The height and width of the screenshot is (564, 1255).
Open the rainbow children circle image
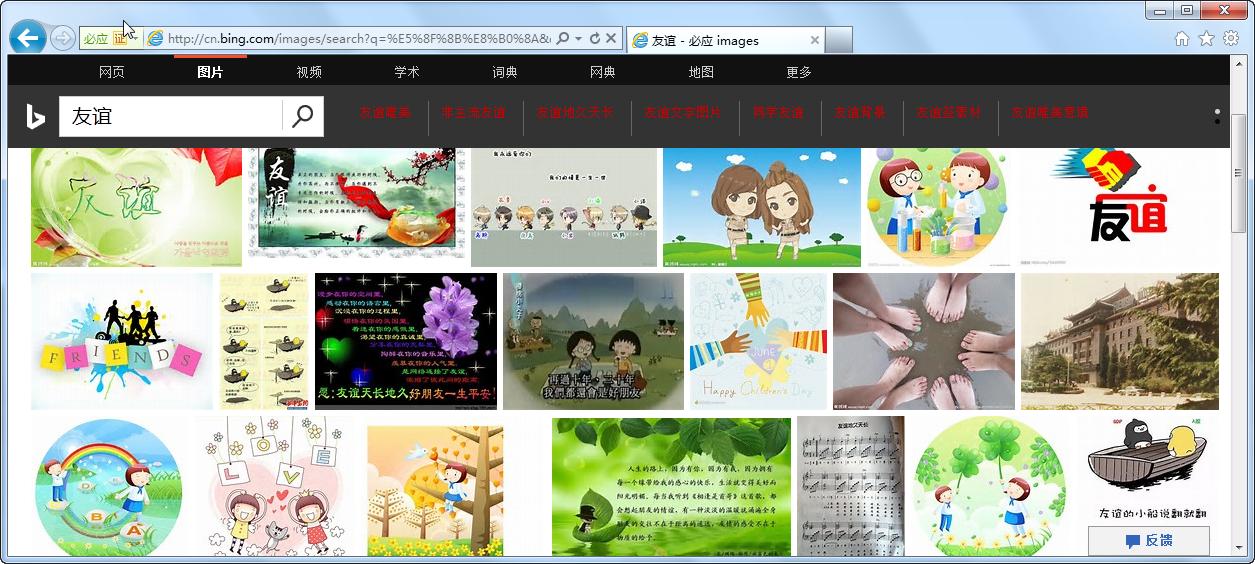(x=108, y=486)
